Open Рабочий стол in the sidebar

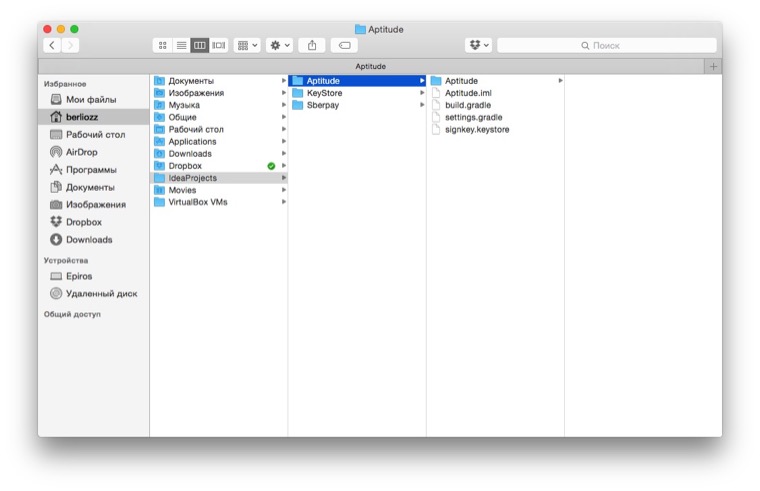click(95, 134)
